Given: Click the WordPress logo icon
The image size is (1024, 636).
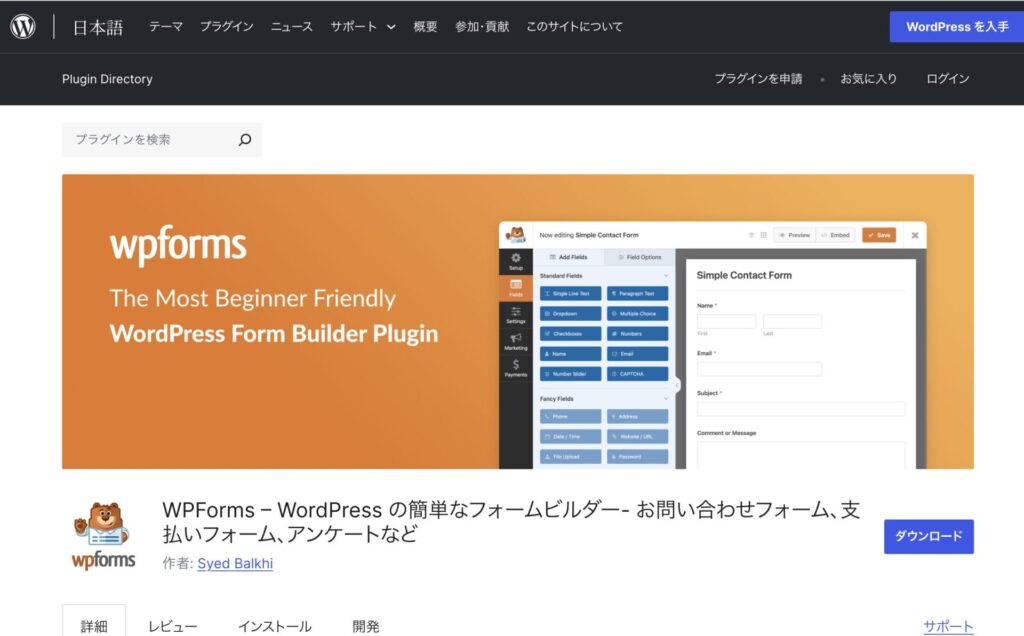Looking at the screenshot, I should coord(23,27).
